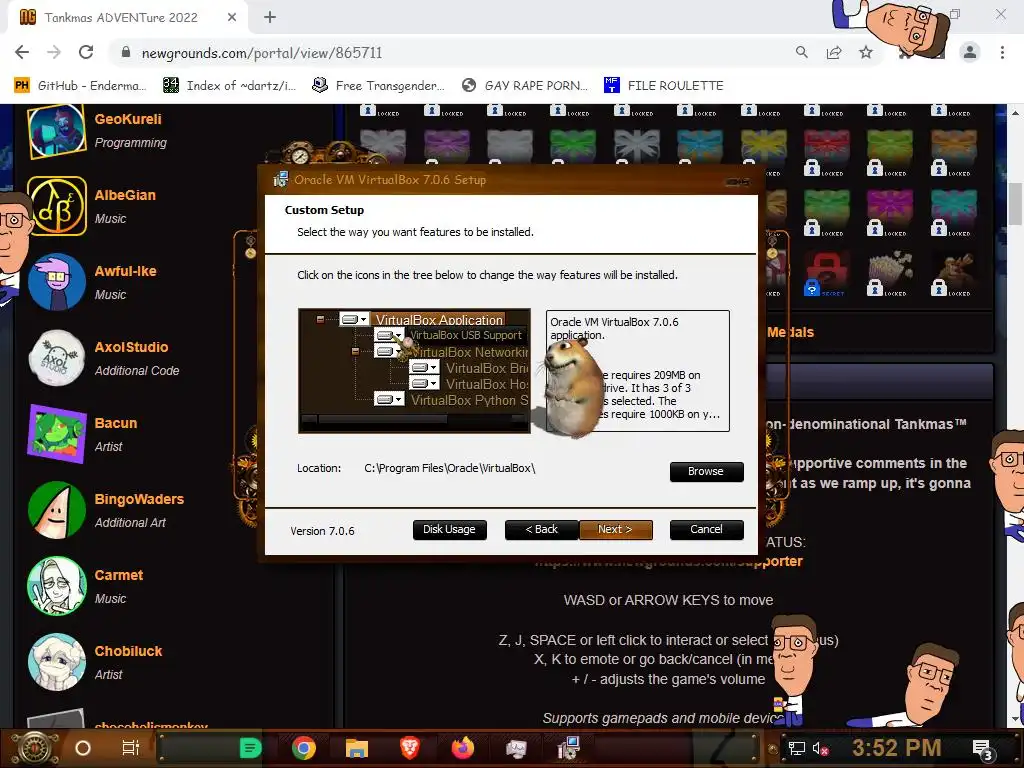1024x768 pixels.
Task: Open the steampunk Start button
Action: coord(35,748)
